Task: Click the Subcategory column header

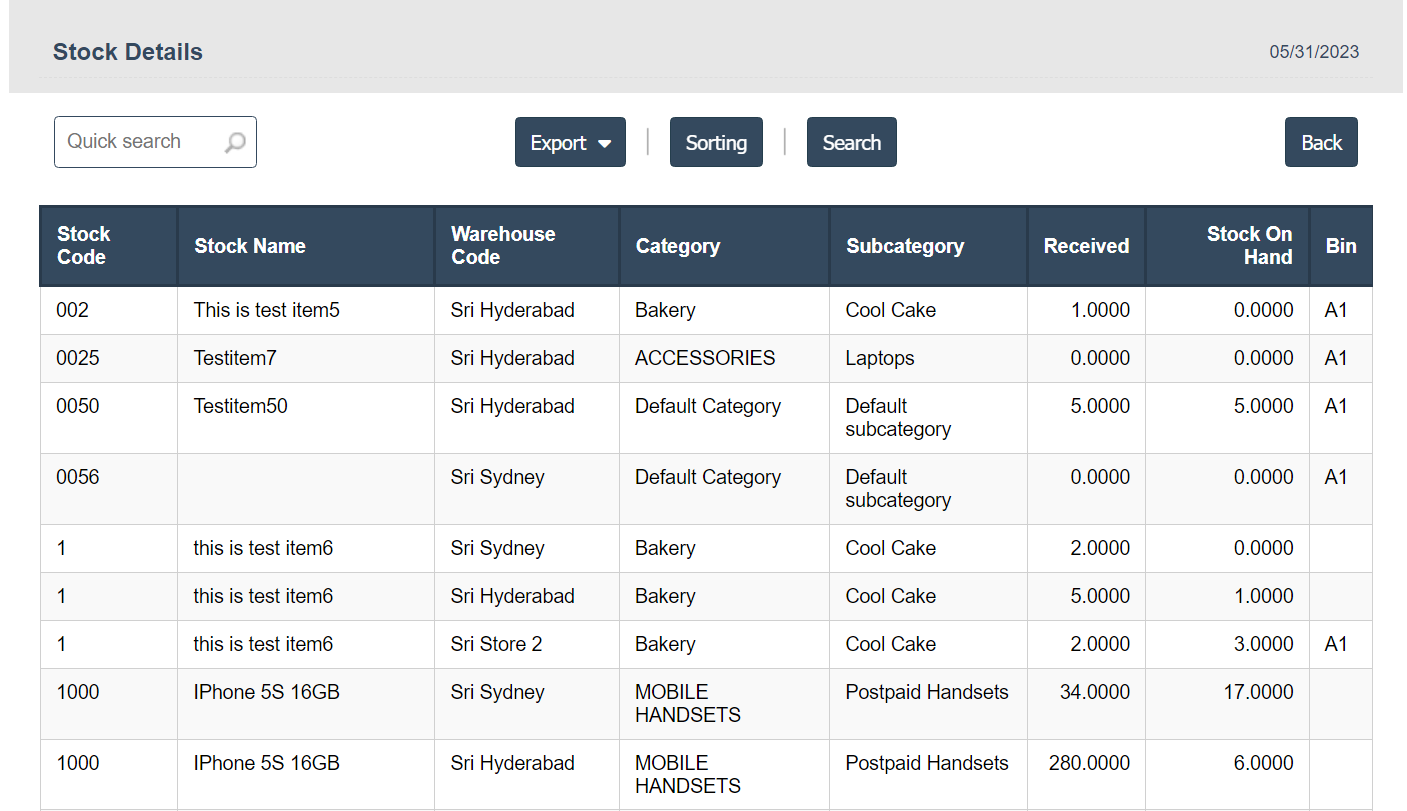Action: click(905, 246)
